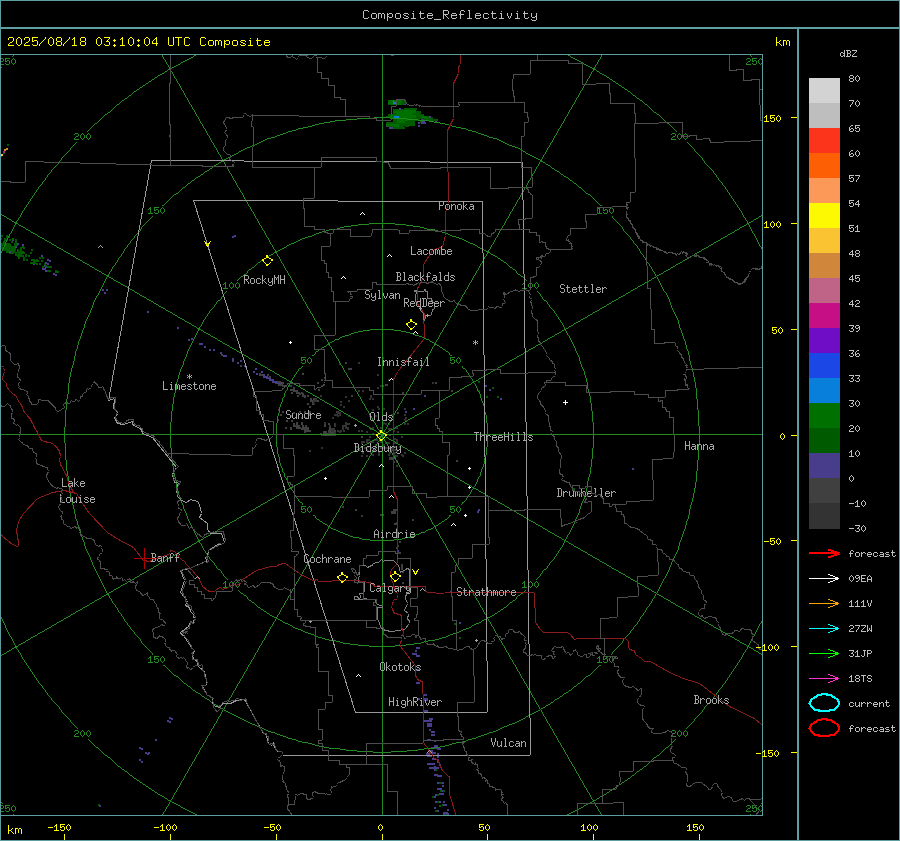Click the yellow diamond radar center marker at Olds

click(x=381, y=436)
